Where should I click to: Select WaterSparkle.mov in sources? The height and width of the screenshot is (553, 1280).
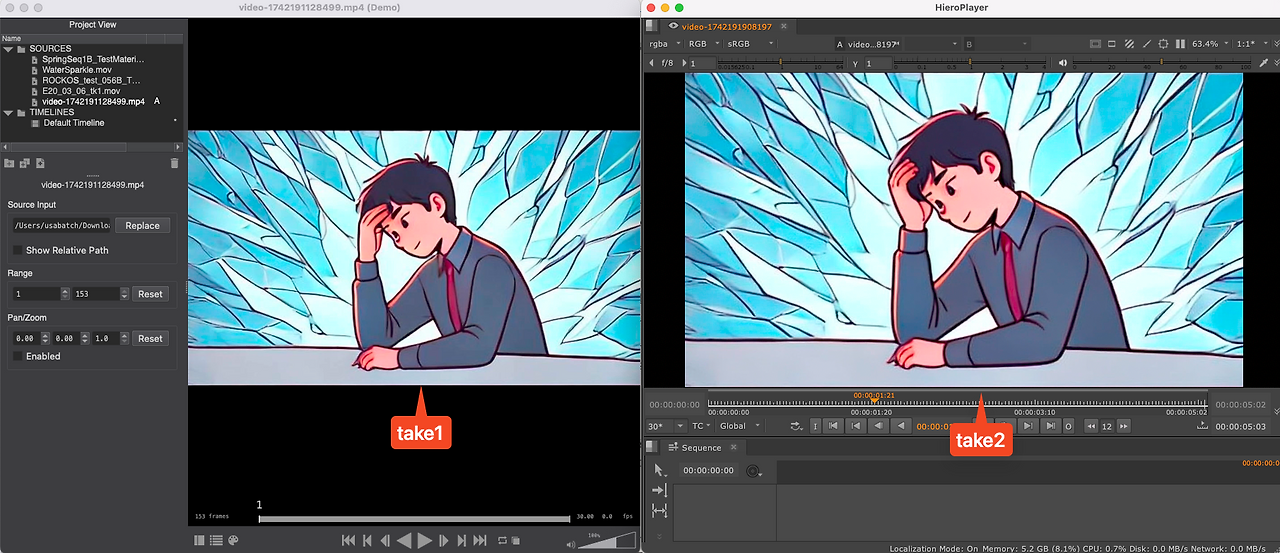pyautogui.click(x=76, y=70)
